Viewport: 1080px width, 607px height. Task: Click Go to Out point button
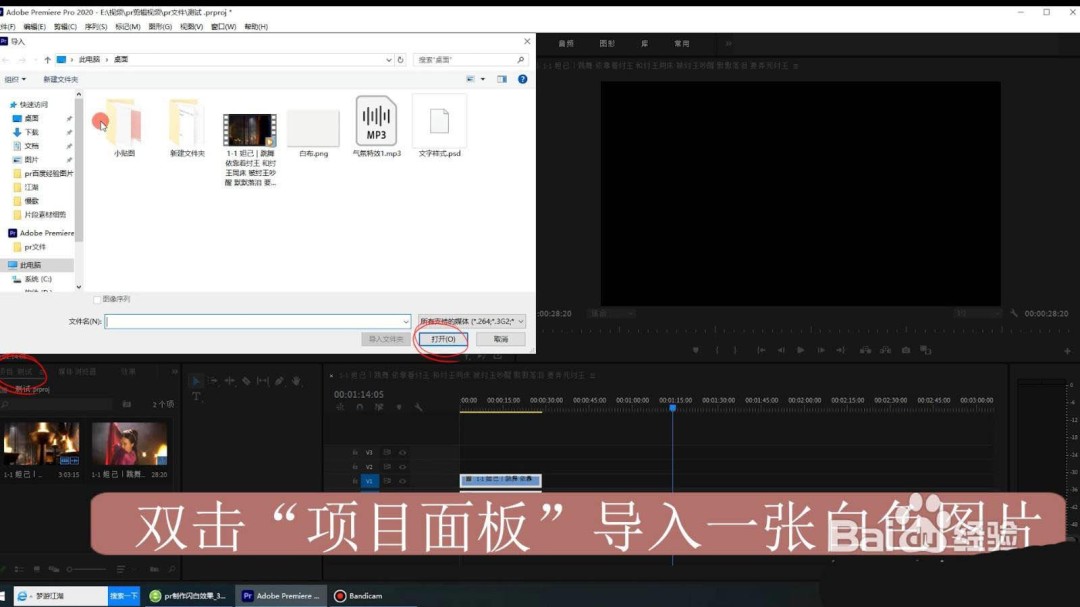(840, 350)
